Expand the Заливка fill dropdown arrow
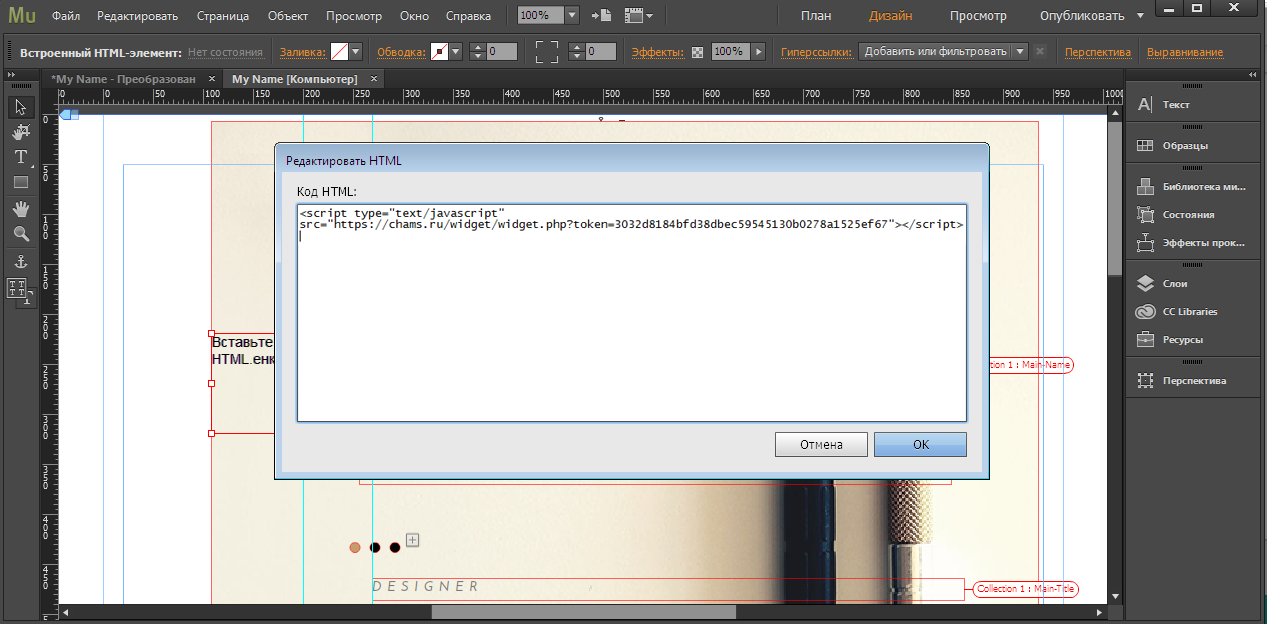The height and width of the screenshot is (624, 1267). [355, 52]
